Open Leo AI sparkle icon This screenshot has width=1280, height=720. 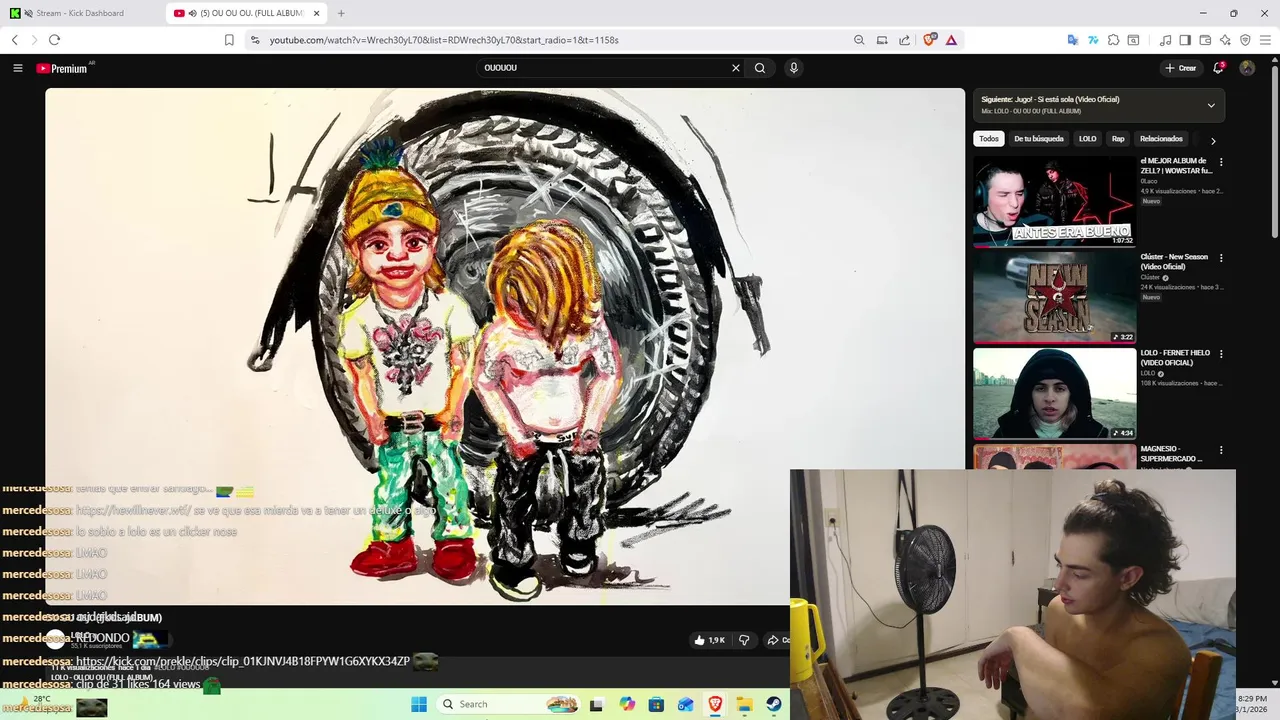pyautogui.click(x=1225, y=40)
